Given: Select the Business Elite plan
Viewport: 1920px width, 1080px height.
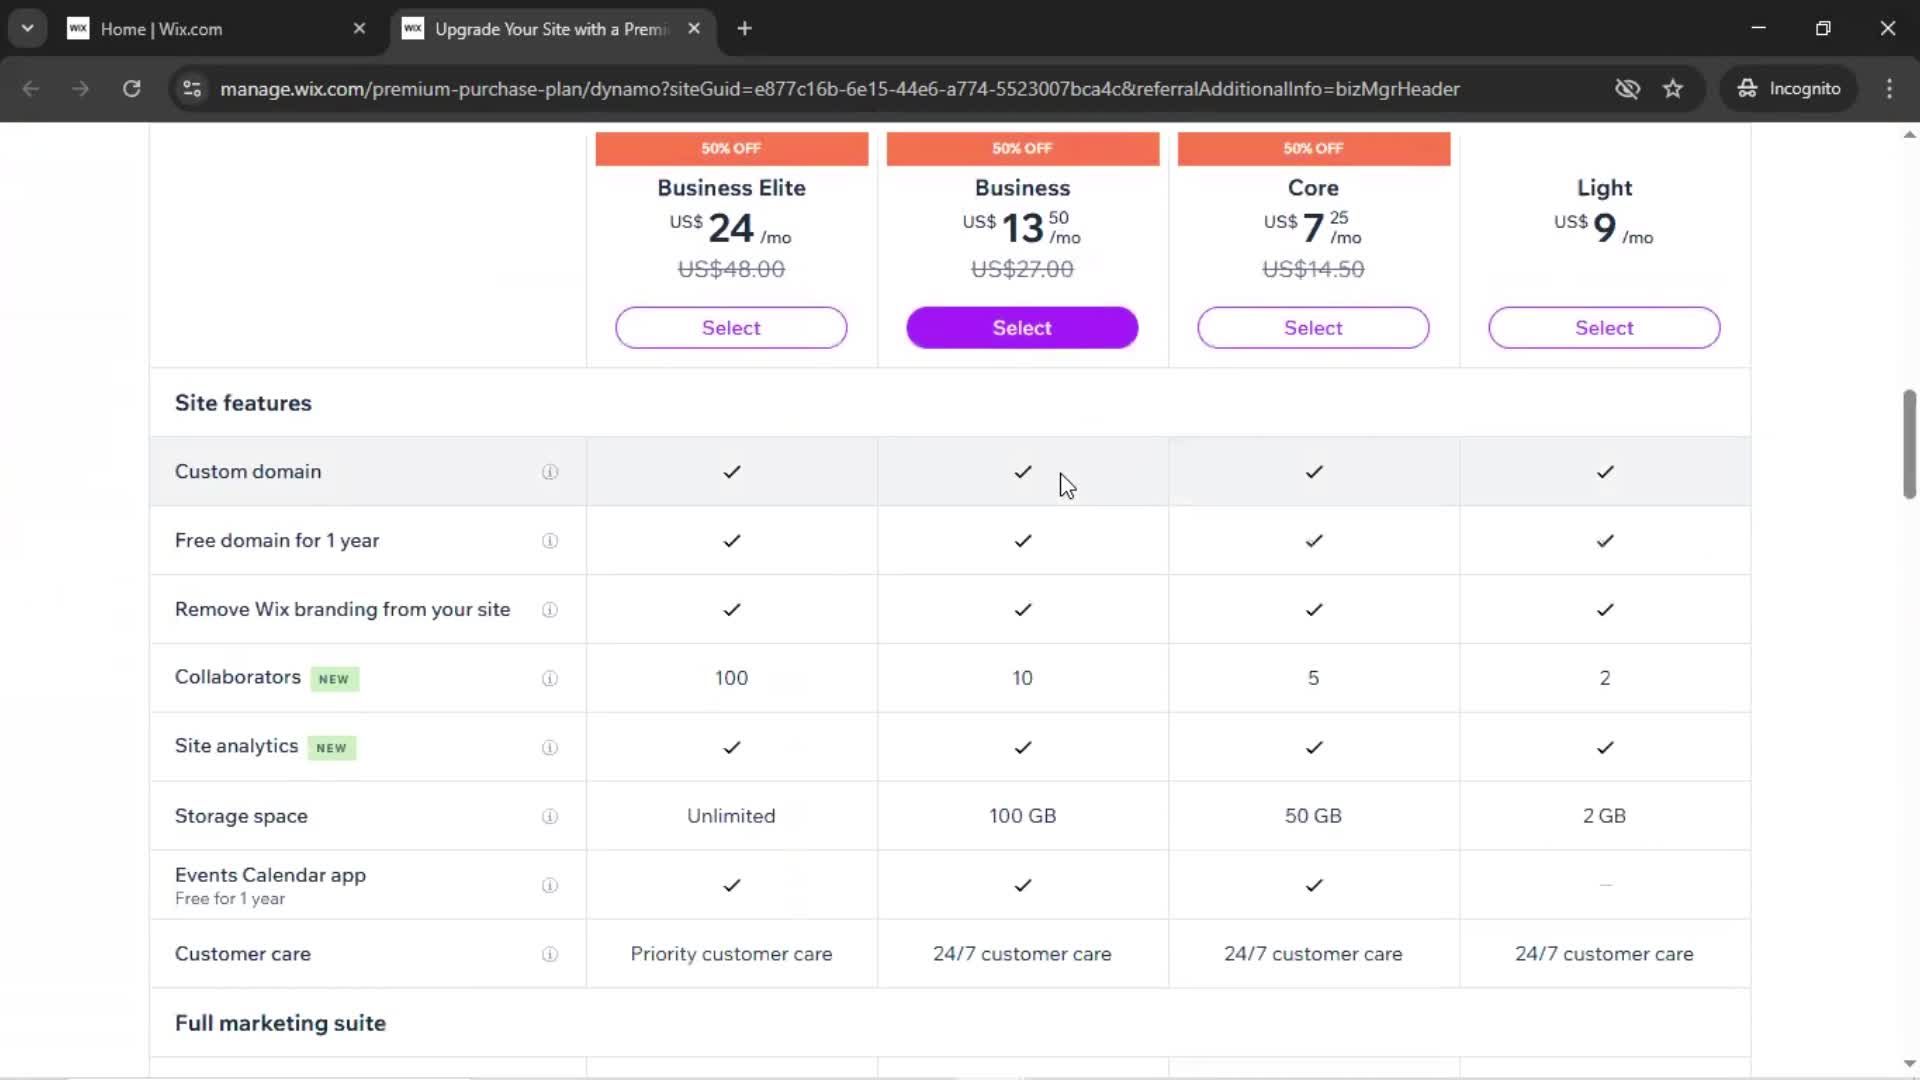Looking at the screenshot, I should pos(731,328).
